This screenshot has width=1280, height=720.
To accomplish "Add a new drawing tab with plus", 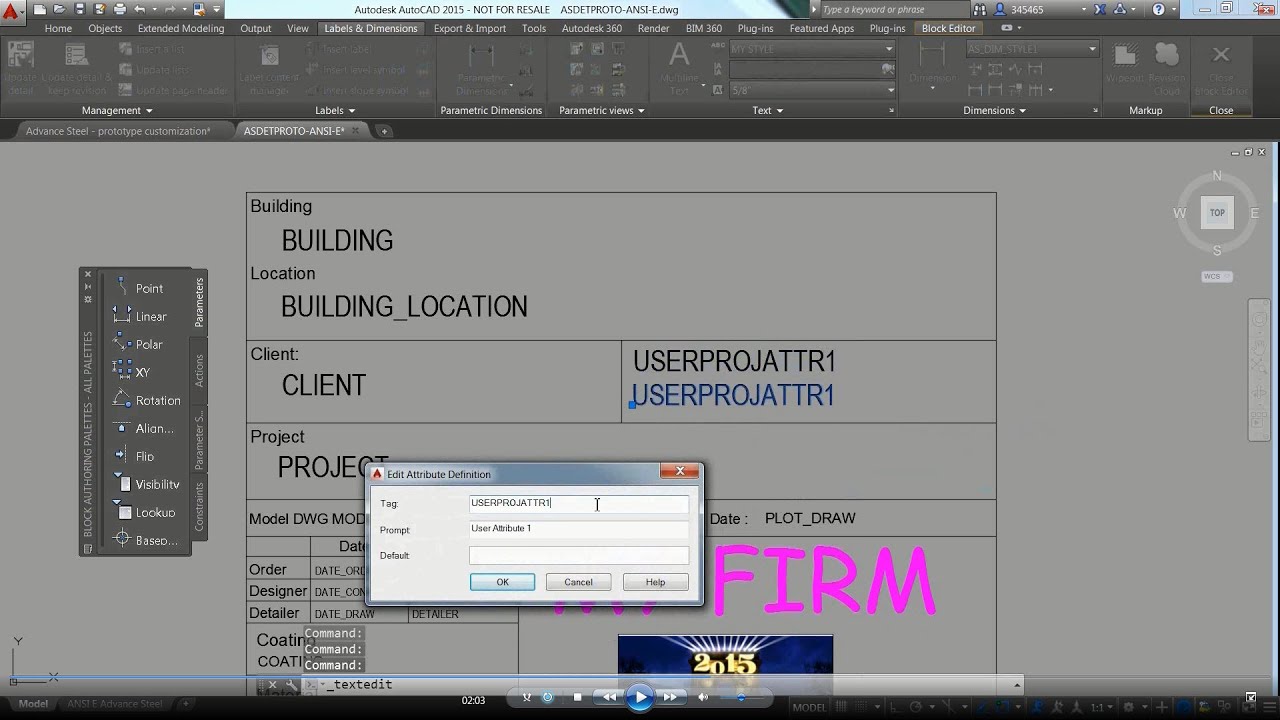I will click(383, 131).
